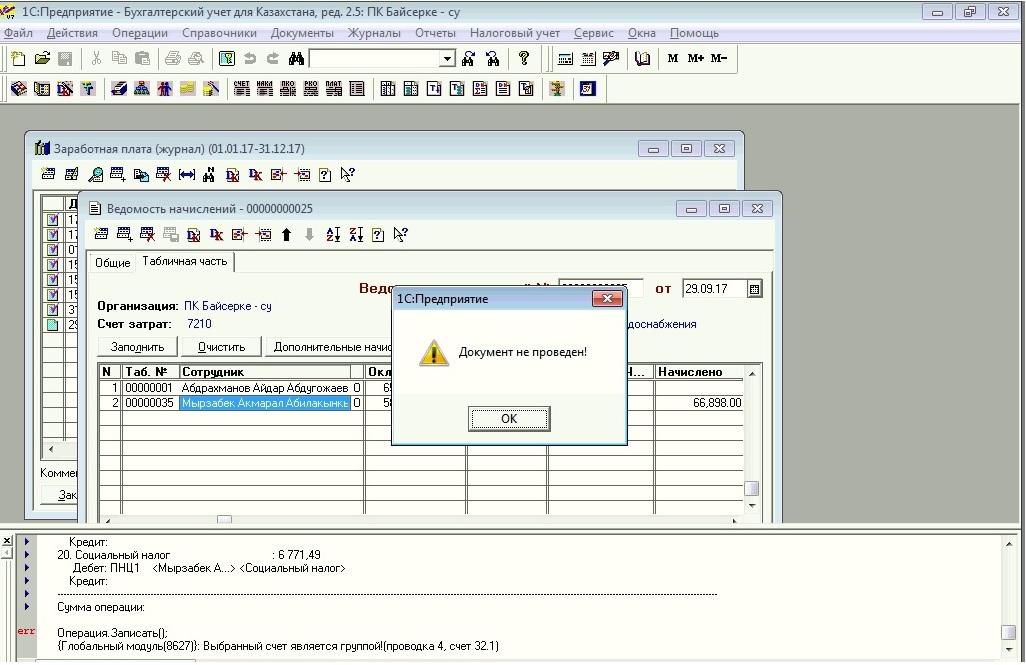This screenshot has height=665, width=1026.
Task: Click the yellow question mark help icon
Action: 523,59
